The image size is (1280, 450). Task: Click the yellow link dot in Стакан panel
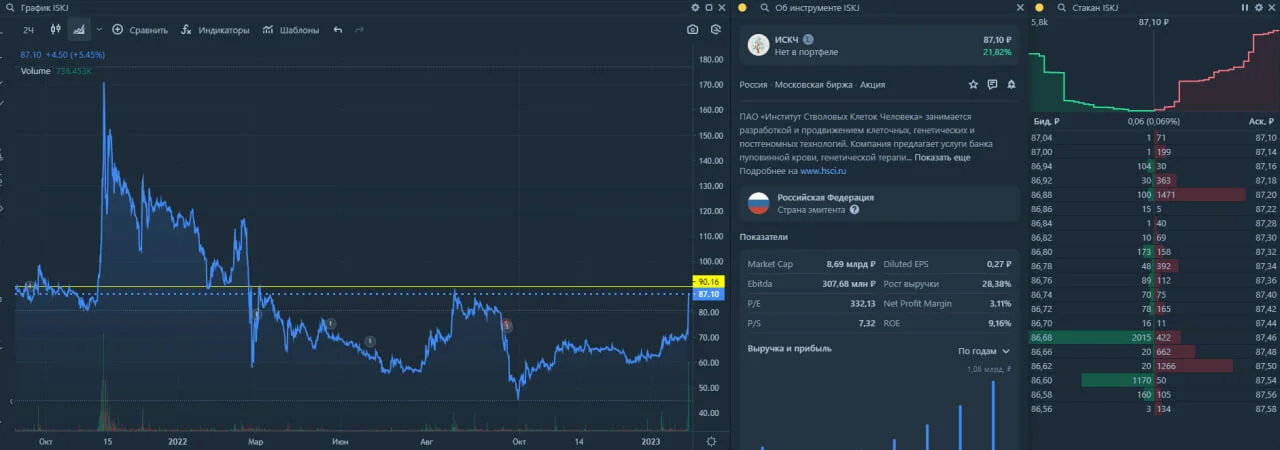point(1041,7)
